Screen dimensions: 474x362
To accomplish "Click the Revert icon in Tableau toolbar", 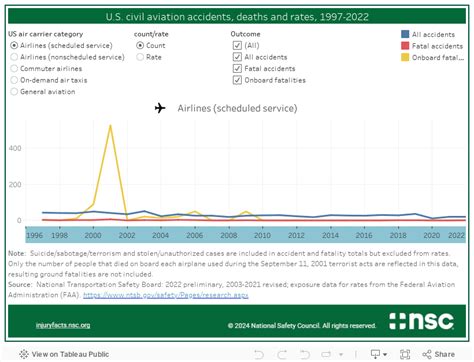I will click(305, 354).
